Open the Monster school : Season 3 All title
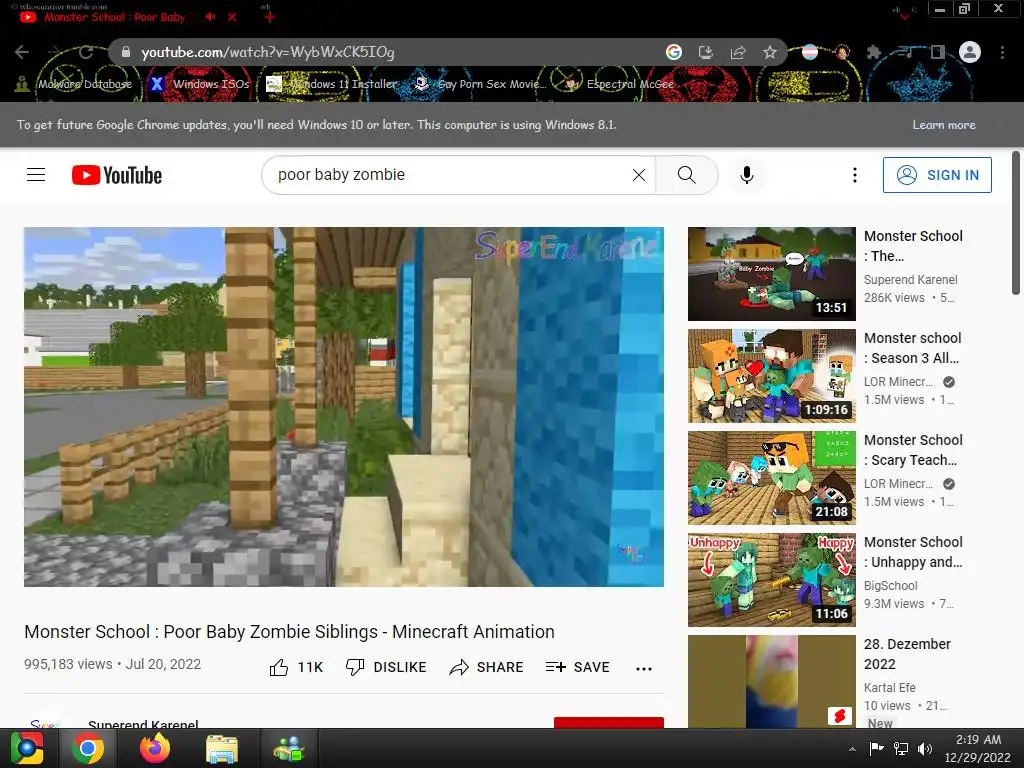 912,348
